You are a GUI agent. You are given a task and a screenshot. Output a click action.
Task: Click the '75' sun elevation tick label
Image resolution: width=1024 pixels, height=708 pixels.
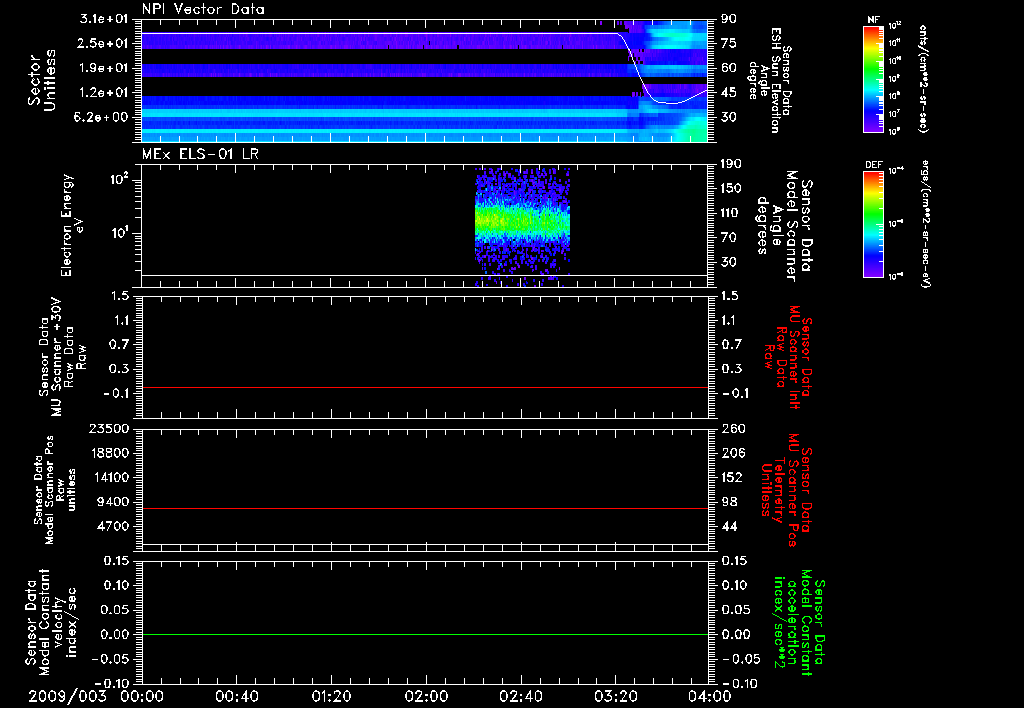[728, 44]
